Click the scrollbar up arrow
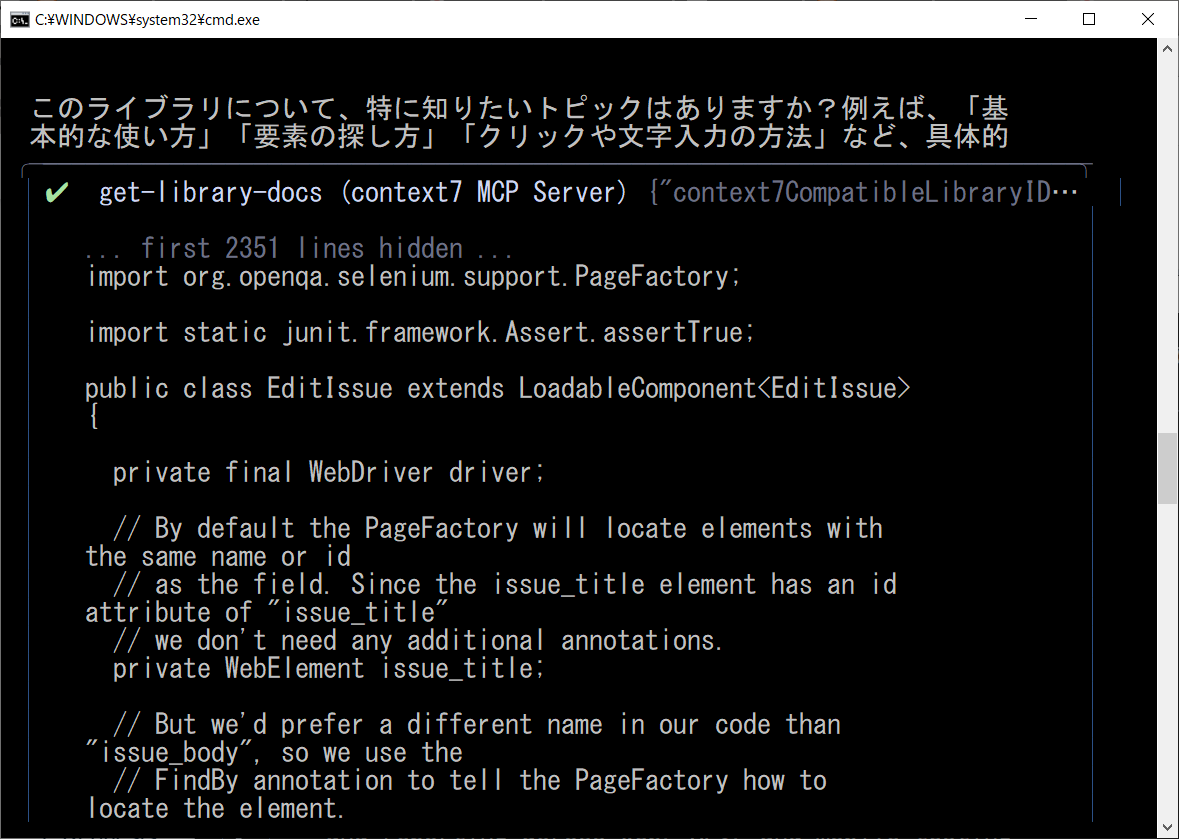1179x839 pixels. pyautogui.click(x=1168, y=48)
